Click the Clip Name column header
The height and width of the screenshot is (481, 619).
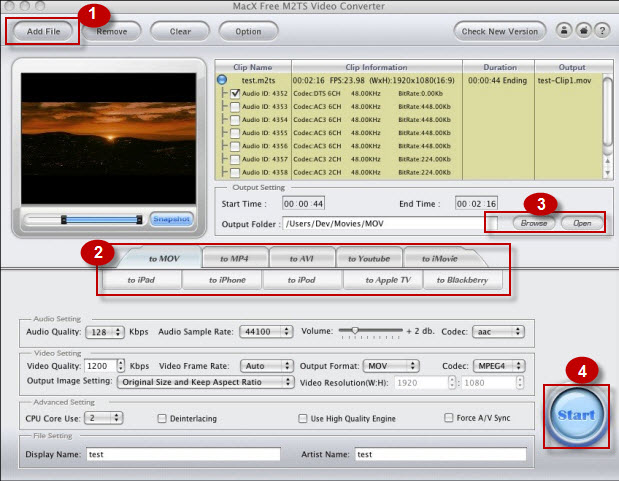253,67
